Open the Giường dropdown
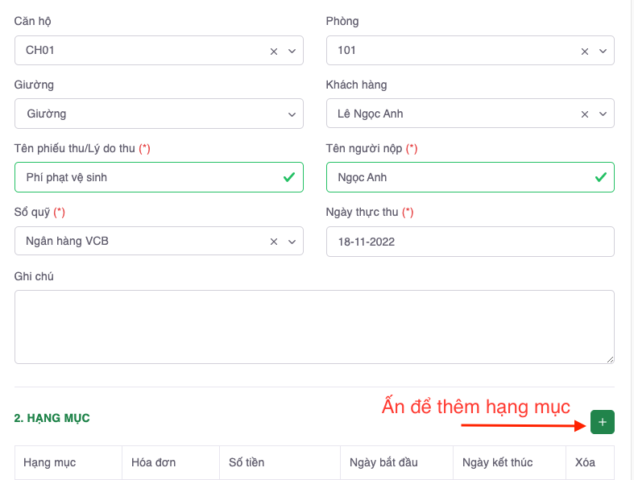 [159, 114]
